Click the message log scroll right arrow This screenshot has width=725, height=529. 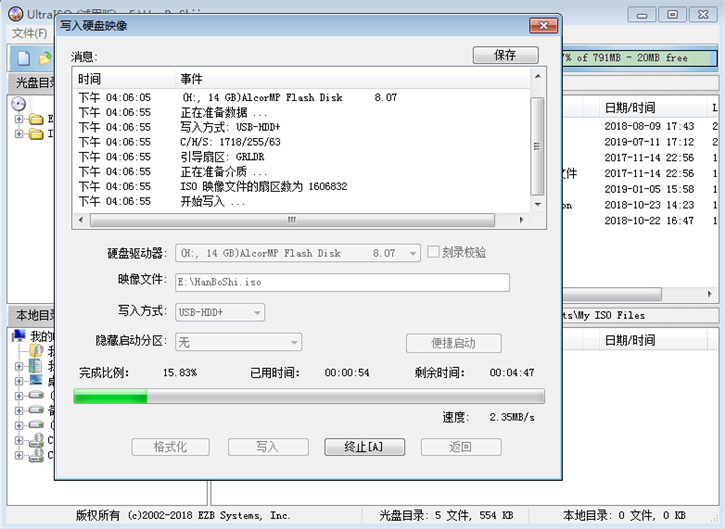[522, 220]
